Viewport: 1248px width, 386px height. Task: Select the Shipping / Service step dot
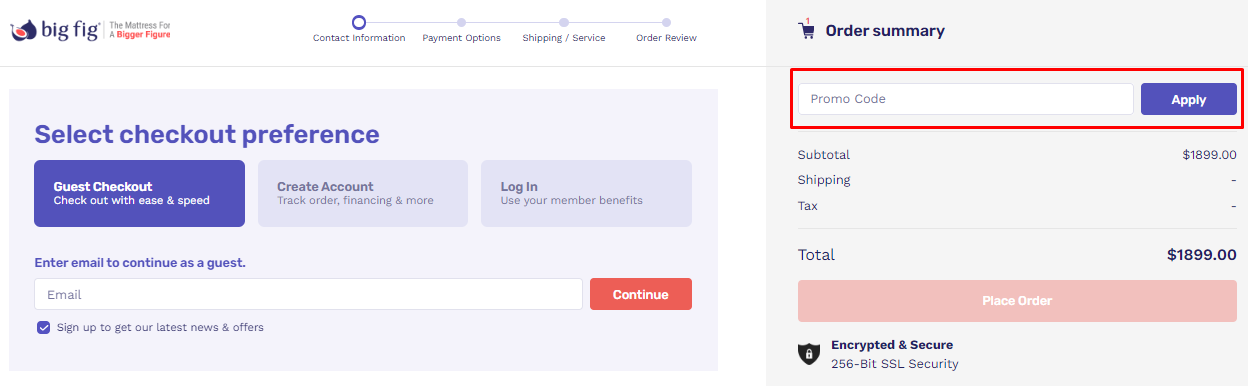tap(564, 22)
